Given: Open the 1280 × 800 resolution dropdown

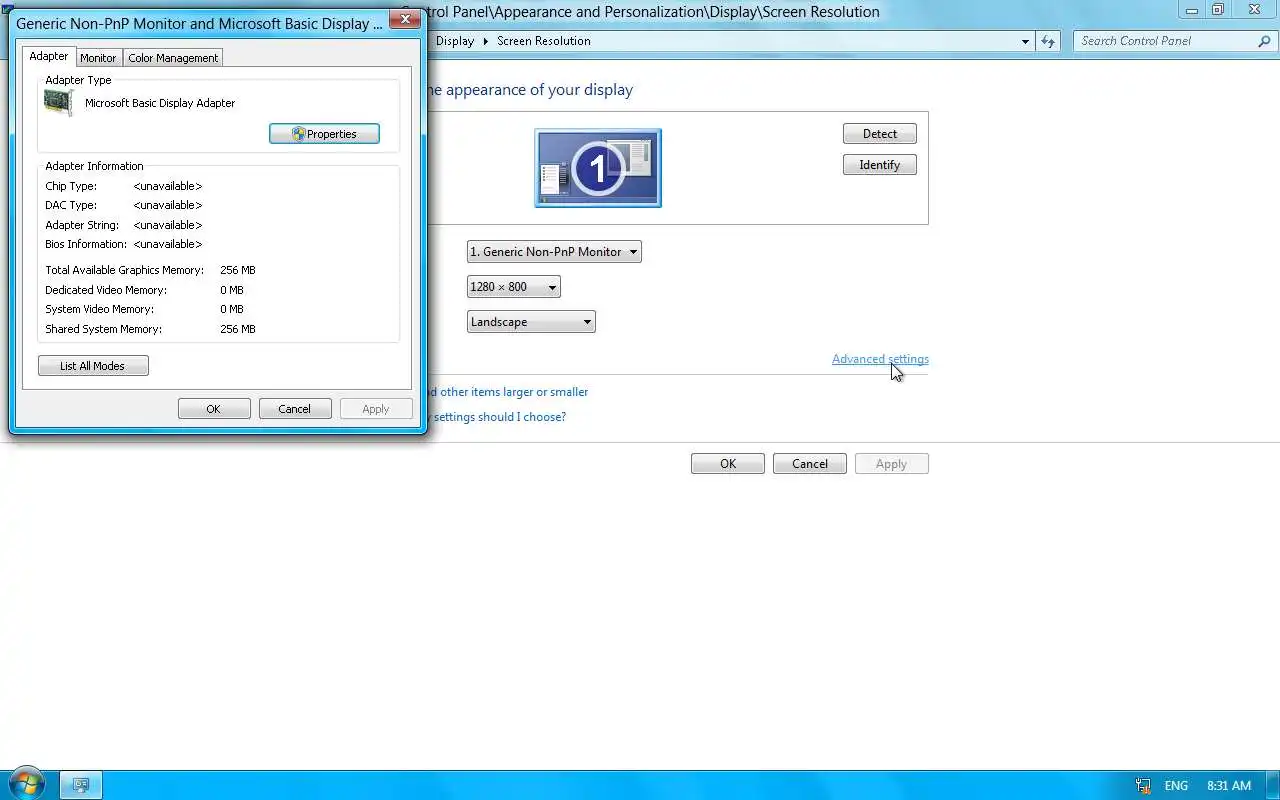Looking at the screenshot, I should tap(514, 287).
